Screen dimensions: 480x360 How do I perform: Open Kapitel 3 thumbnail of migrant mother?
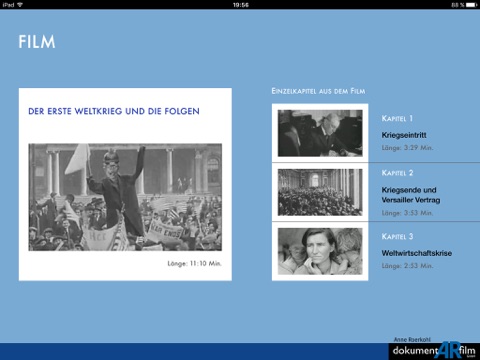click(320, 251)
